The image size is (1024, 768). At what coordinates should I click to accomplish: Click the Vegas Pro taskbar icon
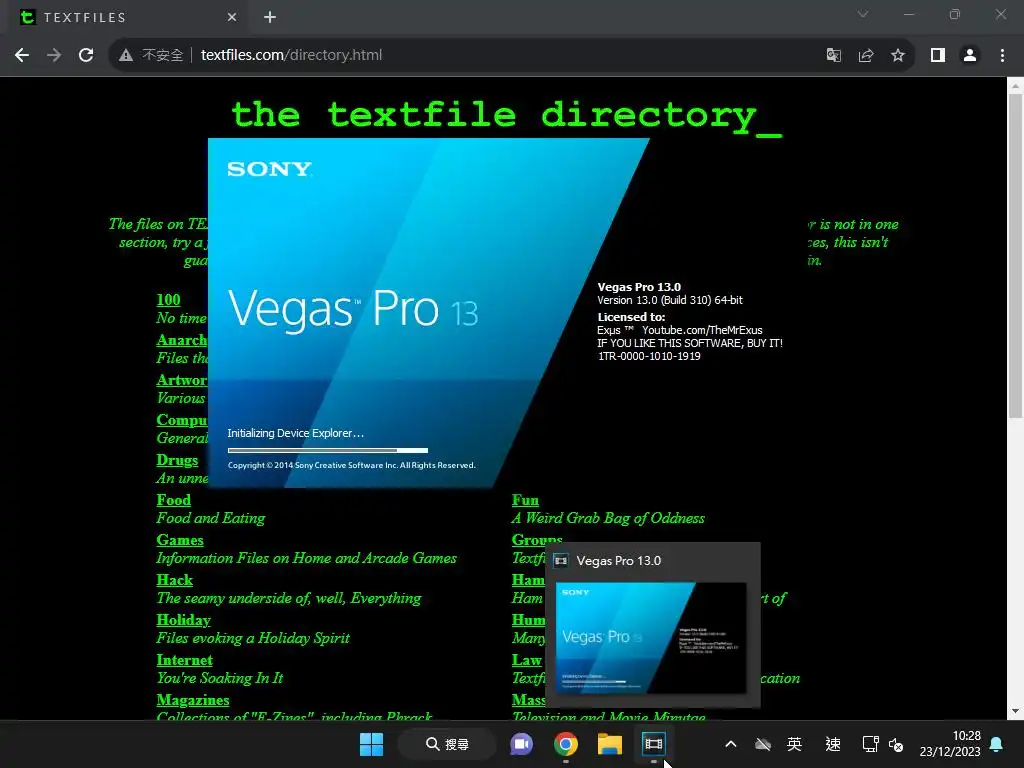653,744
